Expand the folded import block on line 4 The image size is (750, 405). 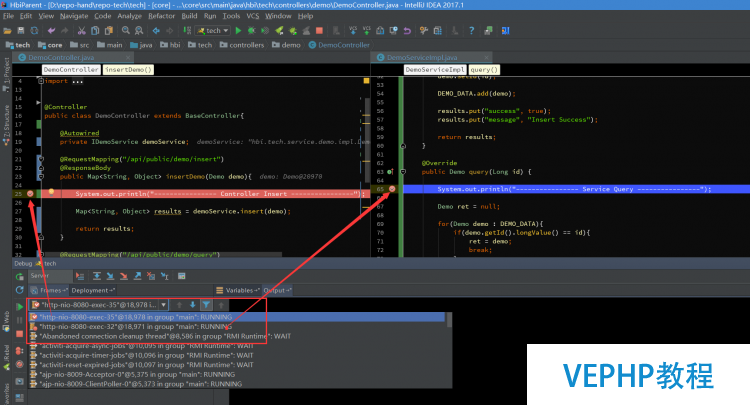tap(41, 81)
